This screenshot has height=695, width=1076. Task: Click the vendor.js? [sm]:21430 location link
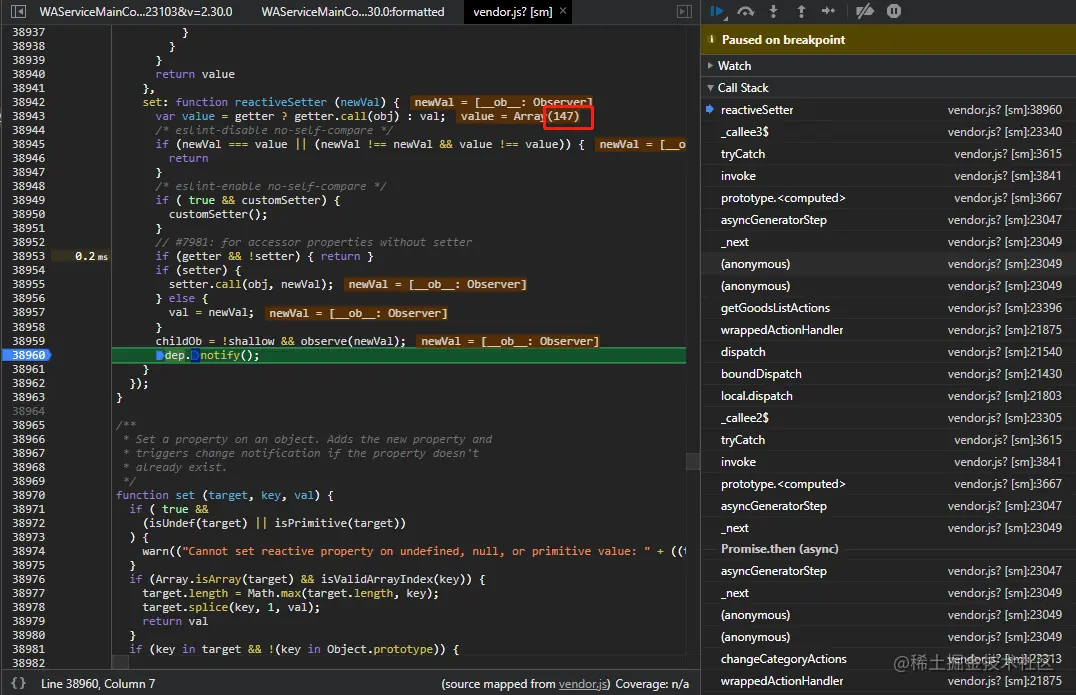tap(1005, 374)
